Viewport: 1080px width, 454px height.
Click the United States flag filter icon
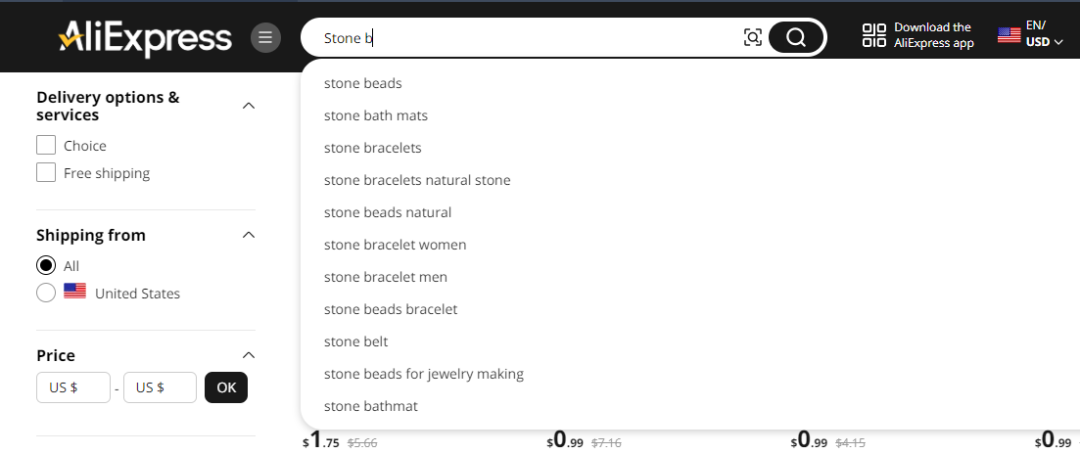coord(74,292)
